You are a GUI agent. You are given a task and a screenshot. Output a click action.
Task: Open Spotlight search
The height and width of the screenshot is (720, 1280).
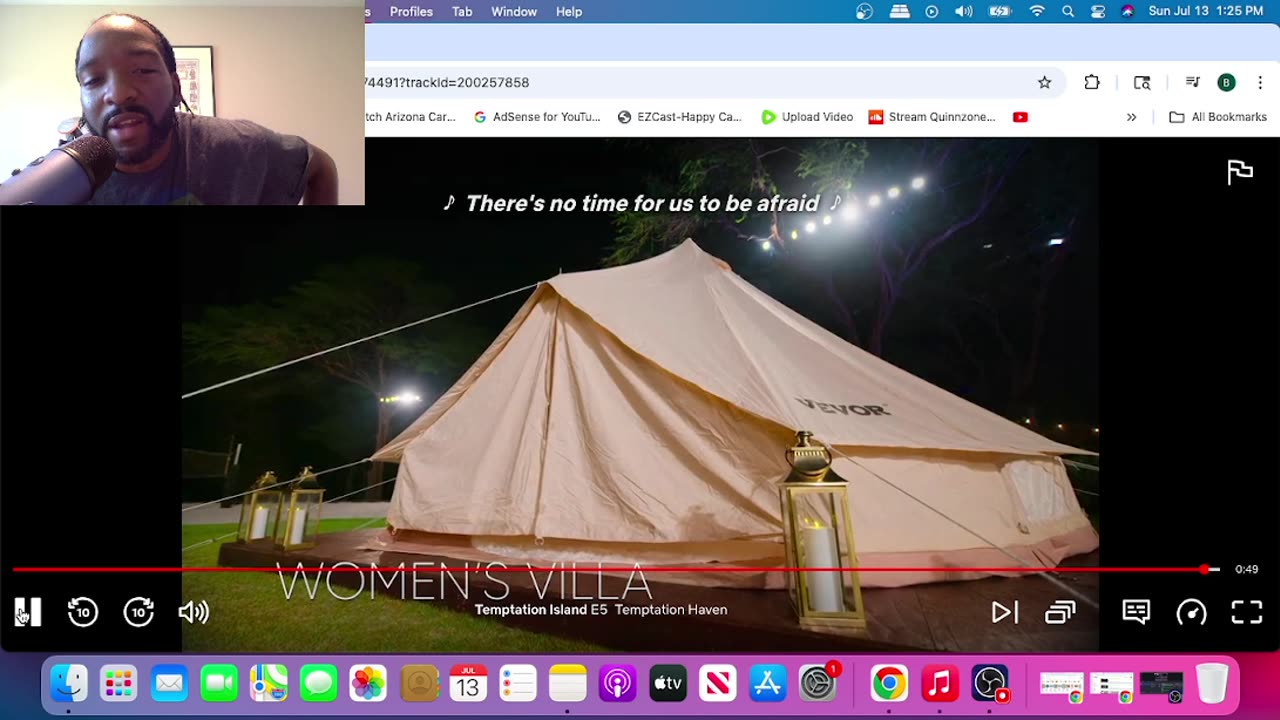pos(1068,12)
